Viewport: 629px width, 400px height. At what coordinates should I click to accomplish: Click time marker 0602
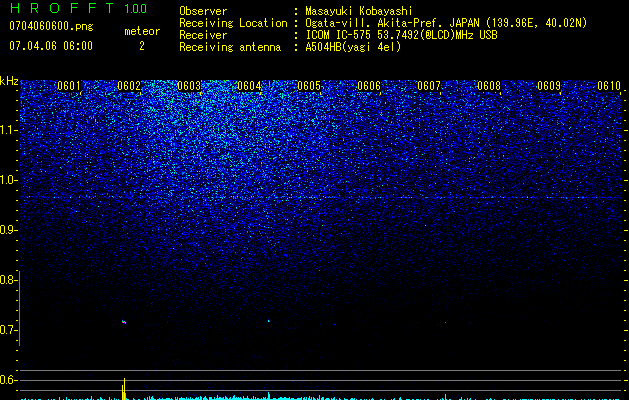pyautogui.click(x=129, y=86)
